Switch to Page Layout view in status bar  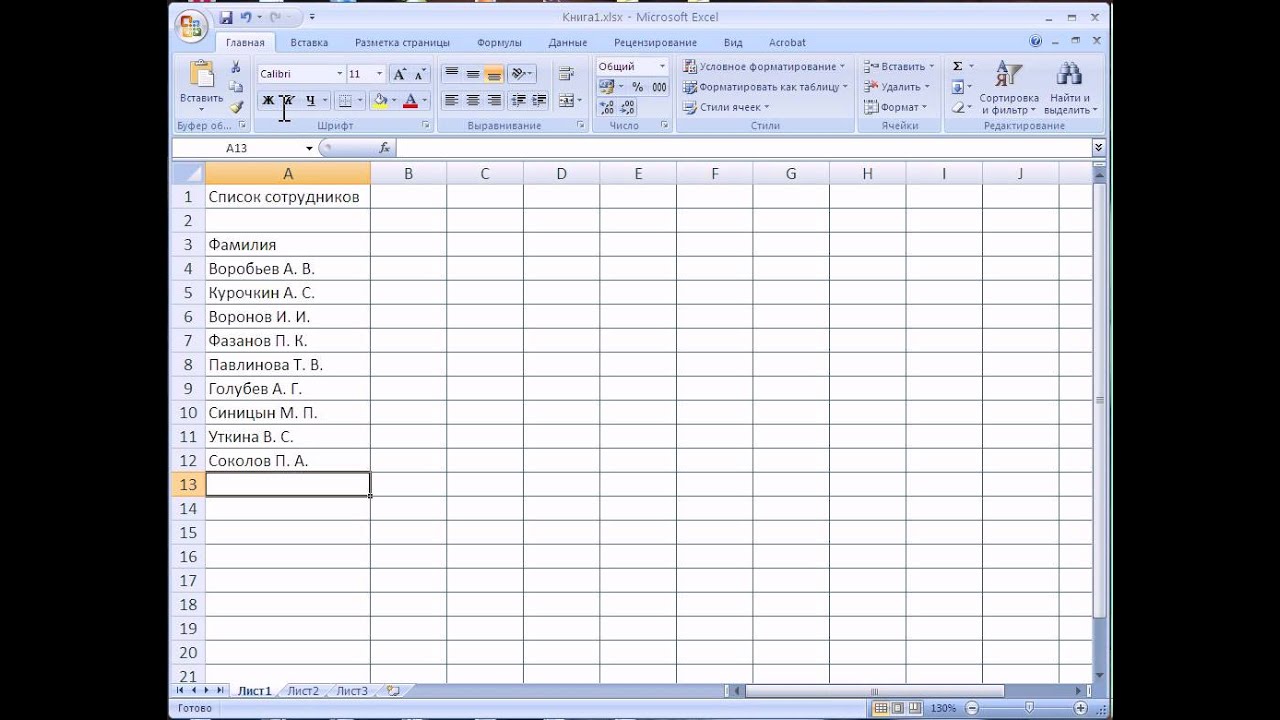coord(897,708)
